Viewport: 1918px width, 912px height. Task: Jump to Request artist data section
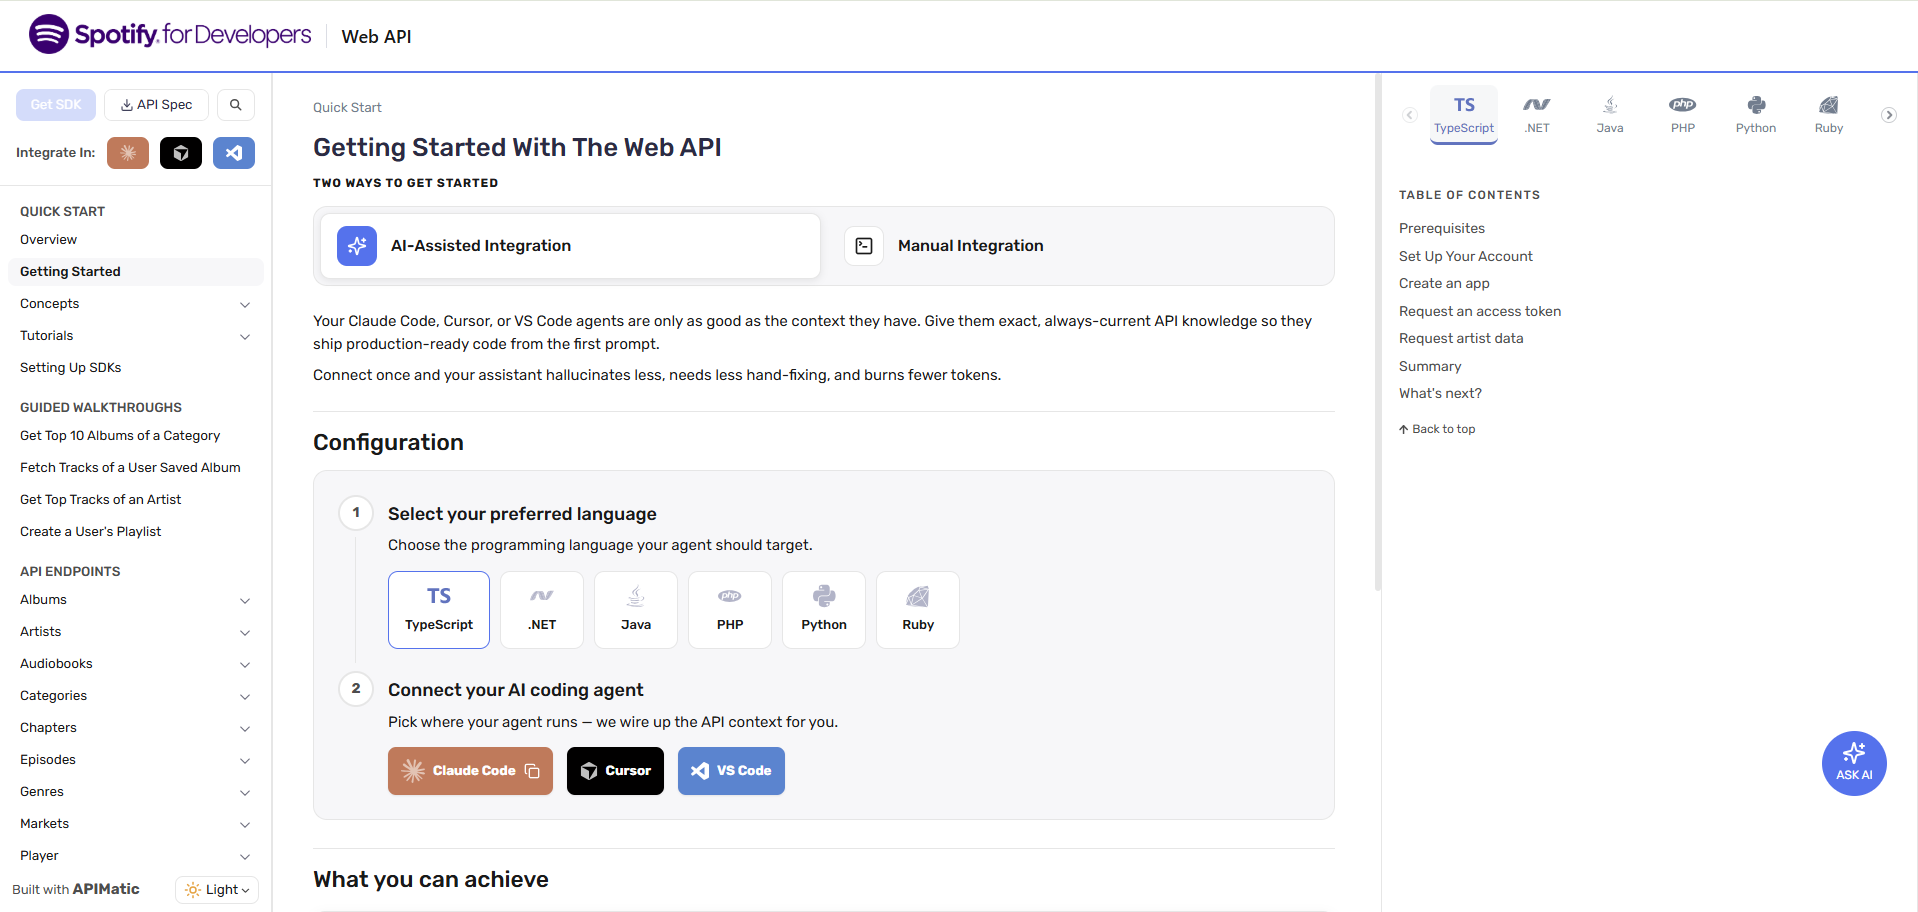pos(1461,339)
